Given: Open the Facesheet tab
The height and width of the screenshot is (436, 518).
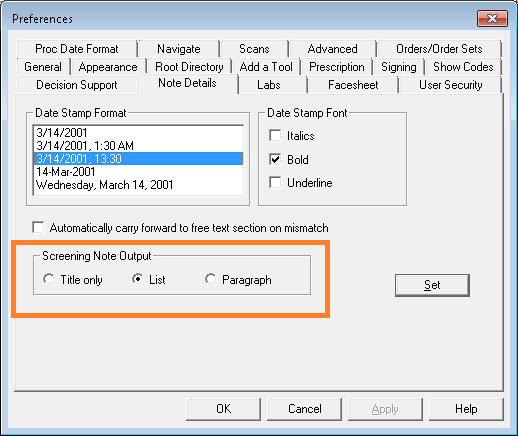Looking at the screenshot, I should click(x=353, y=85).
